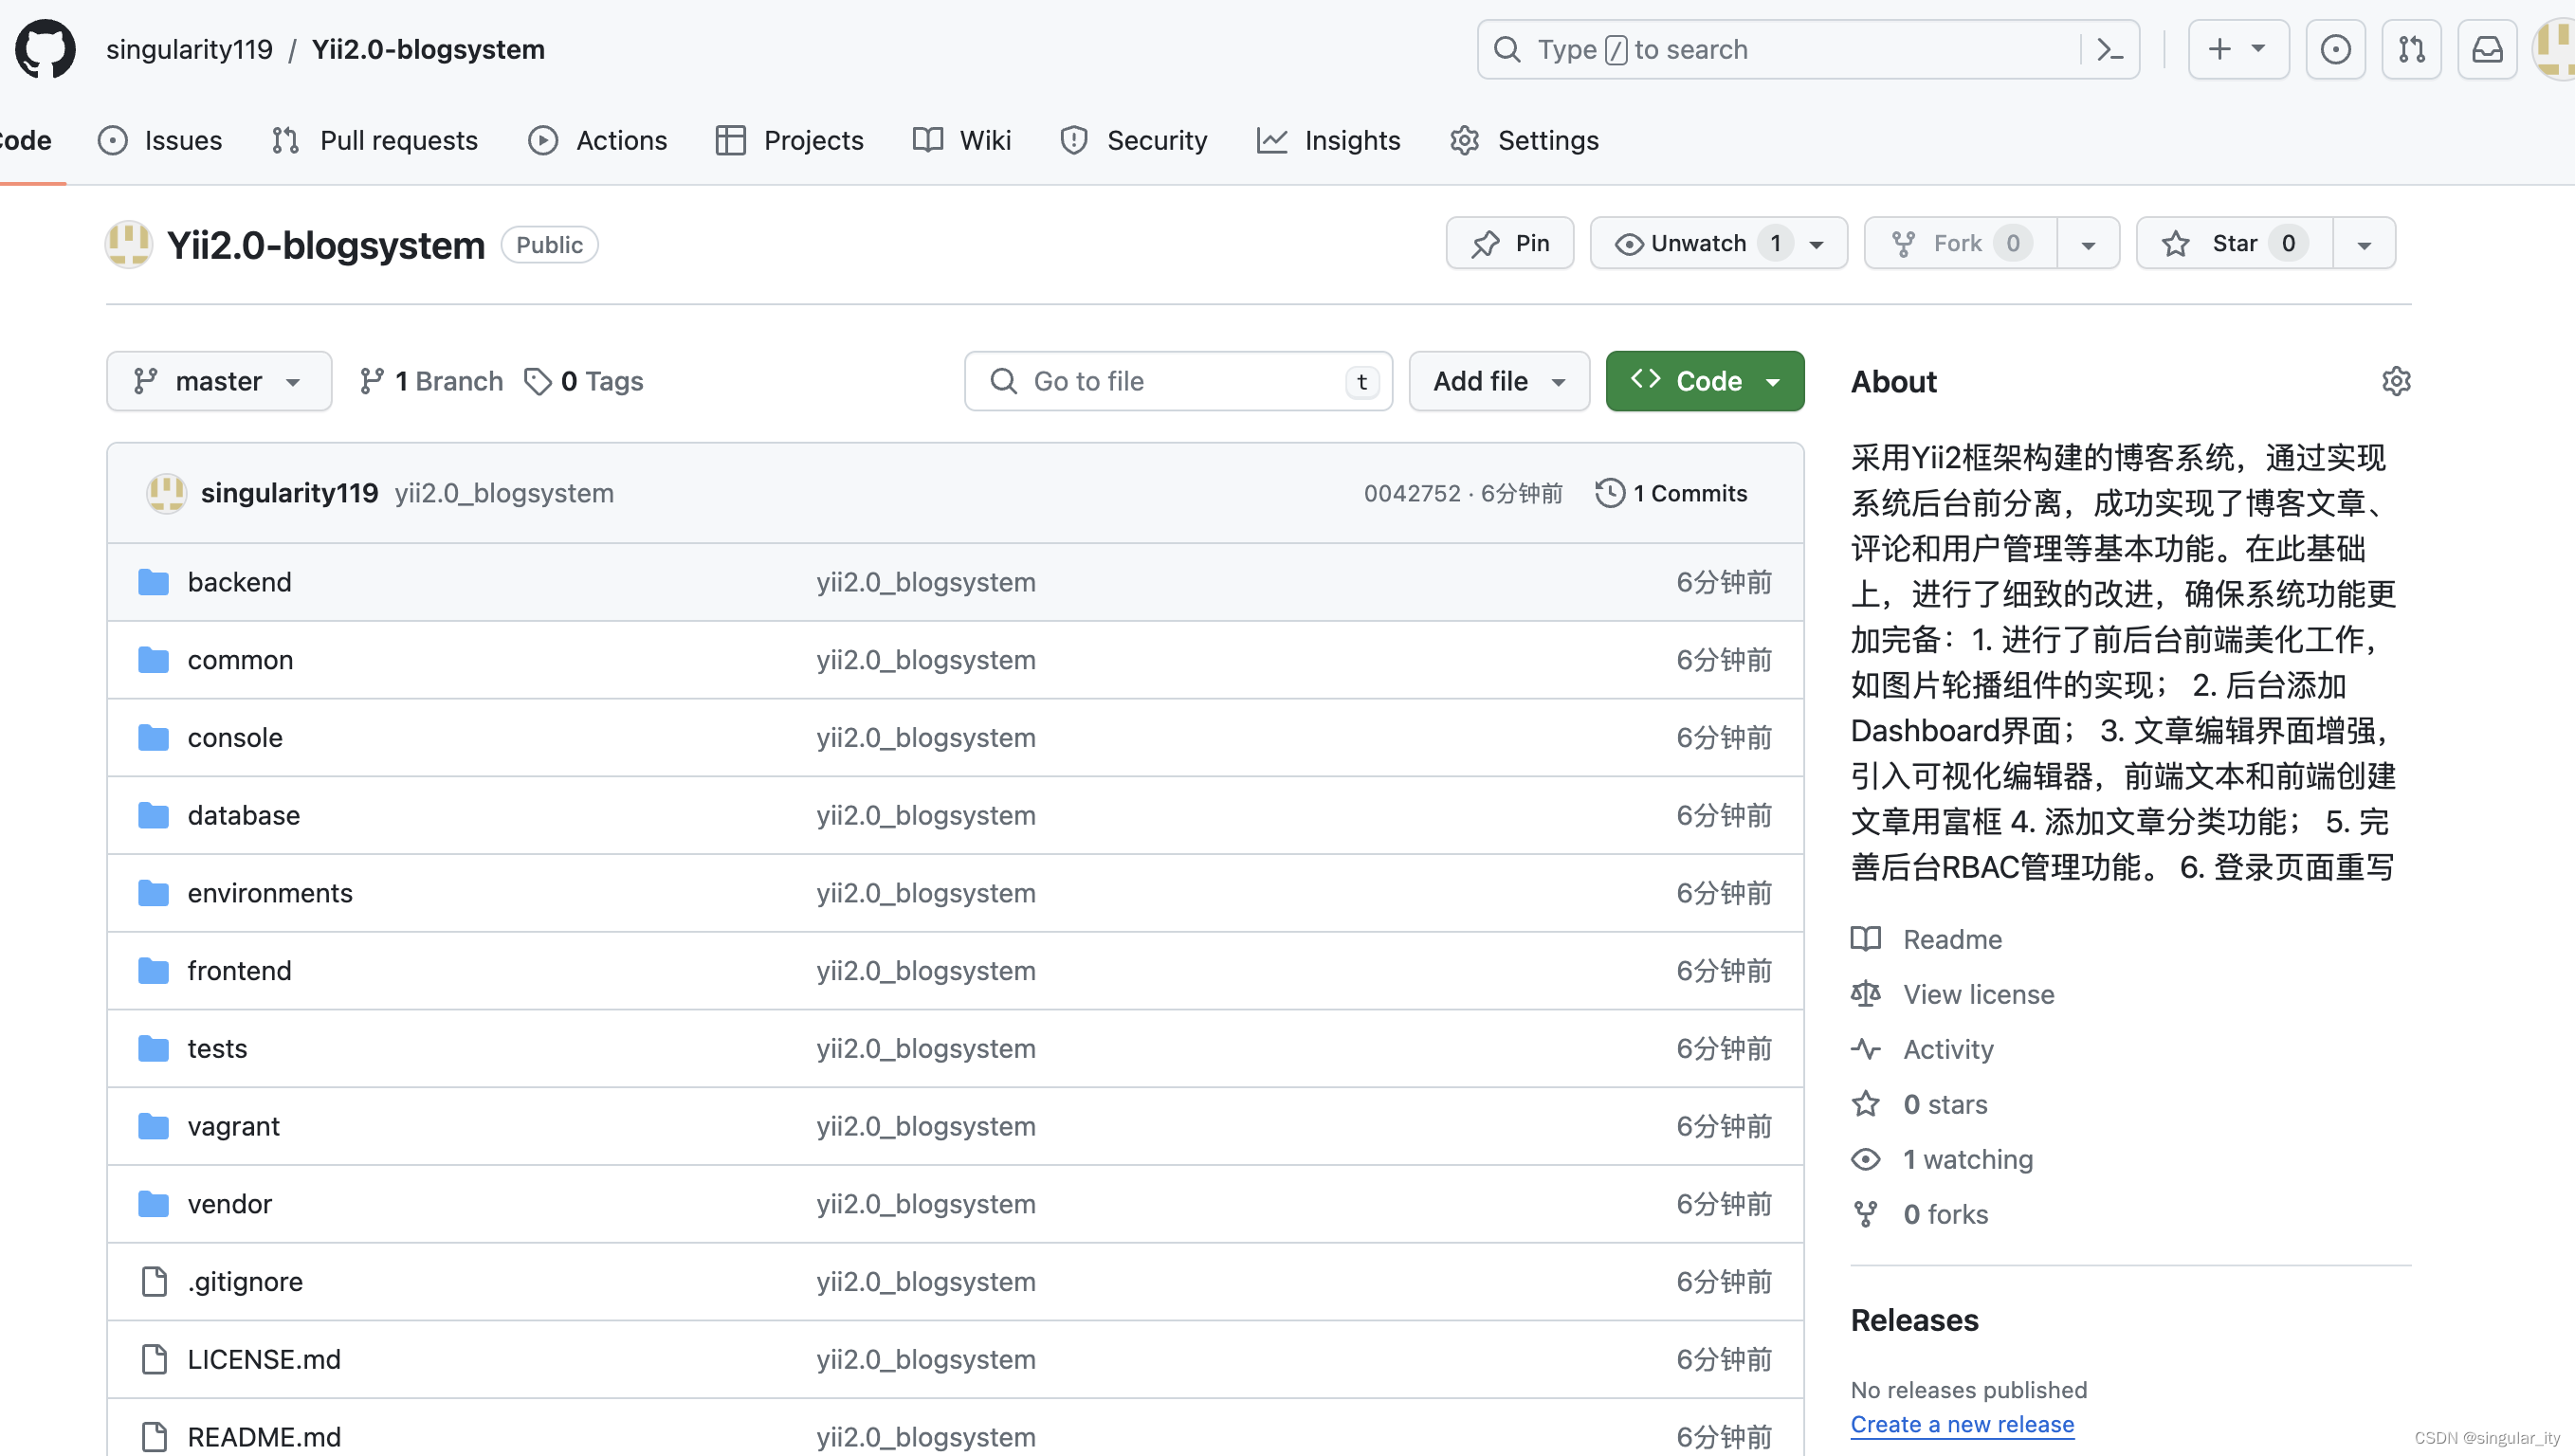
Task: Click the commit hash 0042752
Action: [1412, 493]
